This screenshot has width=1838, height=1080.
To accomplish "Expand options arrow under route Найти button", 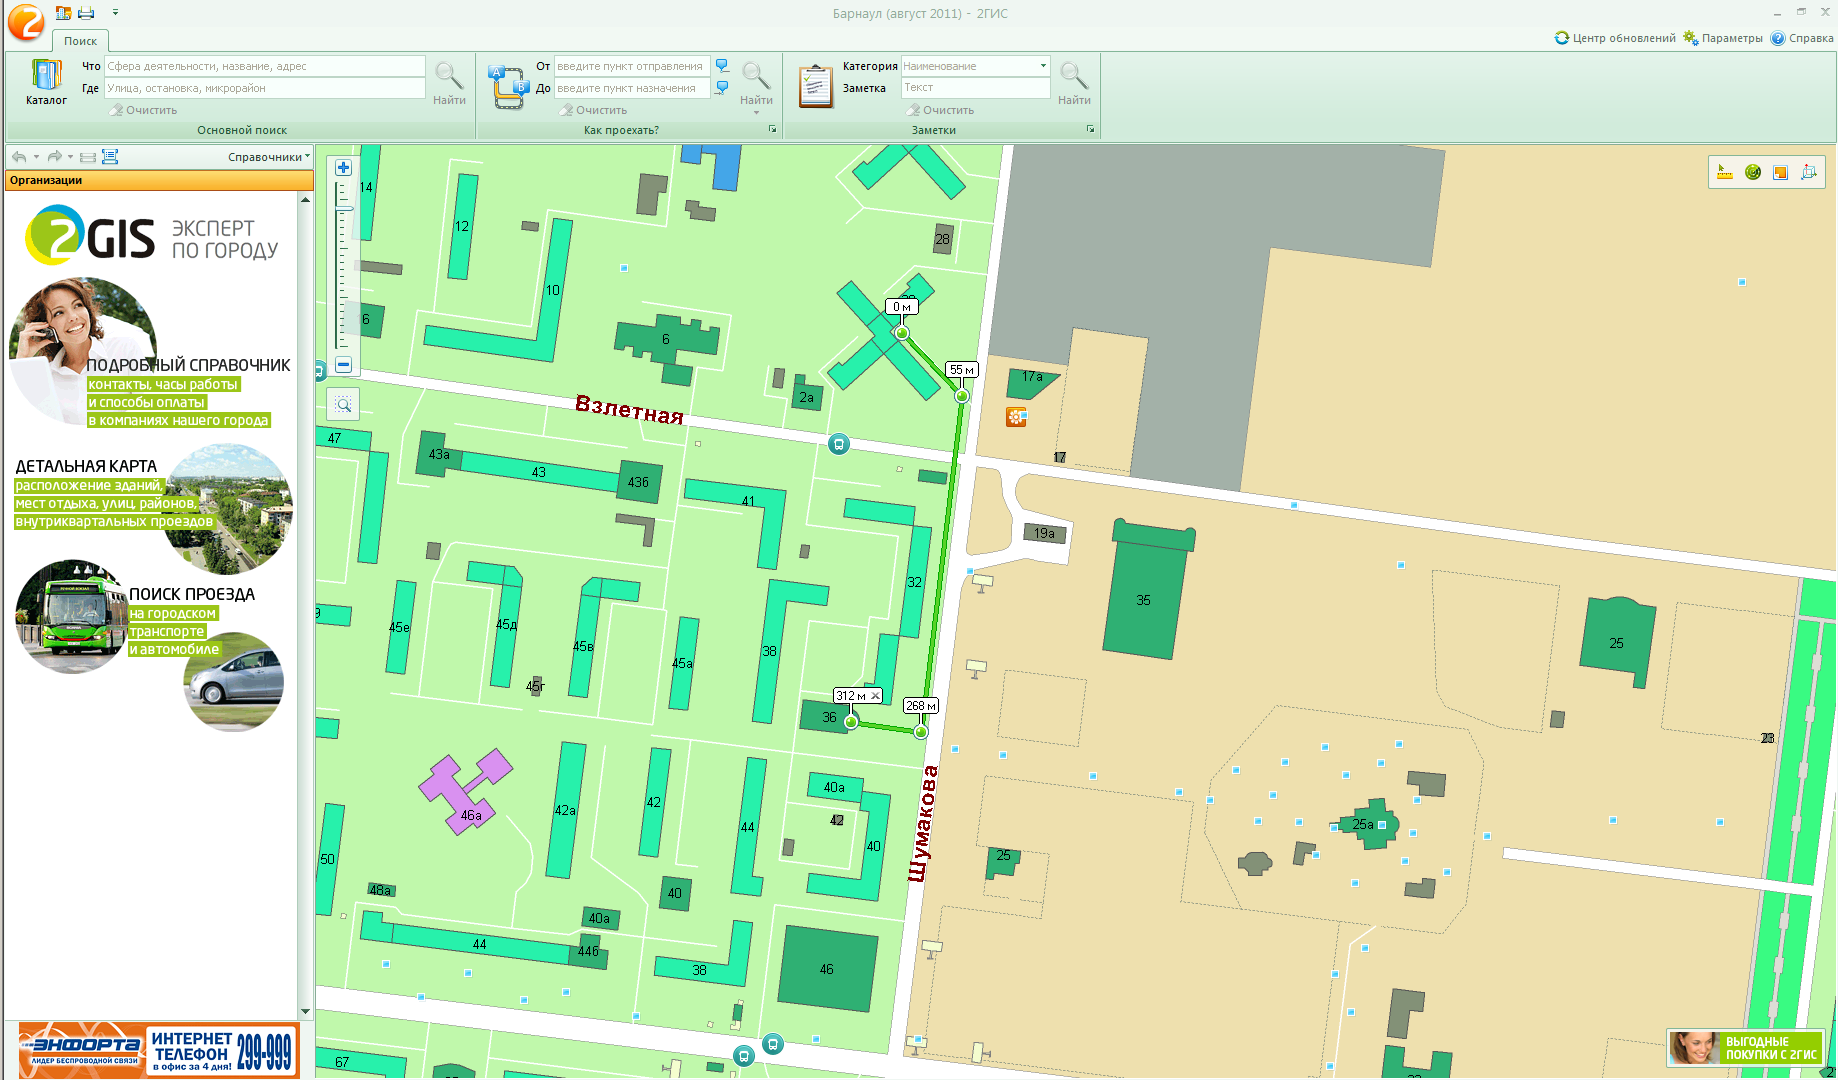I will tap(756, 113).
